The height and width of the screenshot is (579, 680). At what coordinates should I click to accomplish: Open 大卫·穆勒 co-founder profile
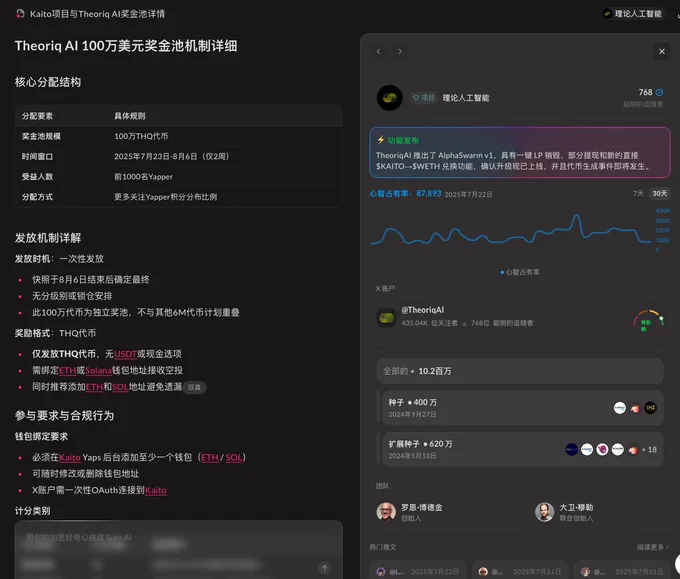click(601, 512)
